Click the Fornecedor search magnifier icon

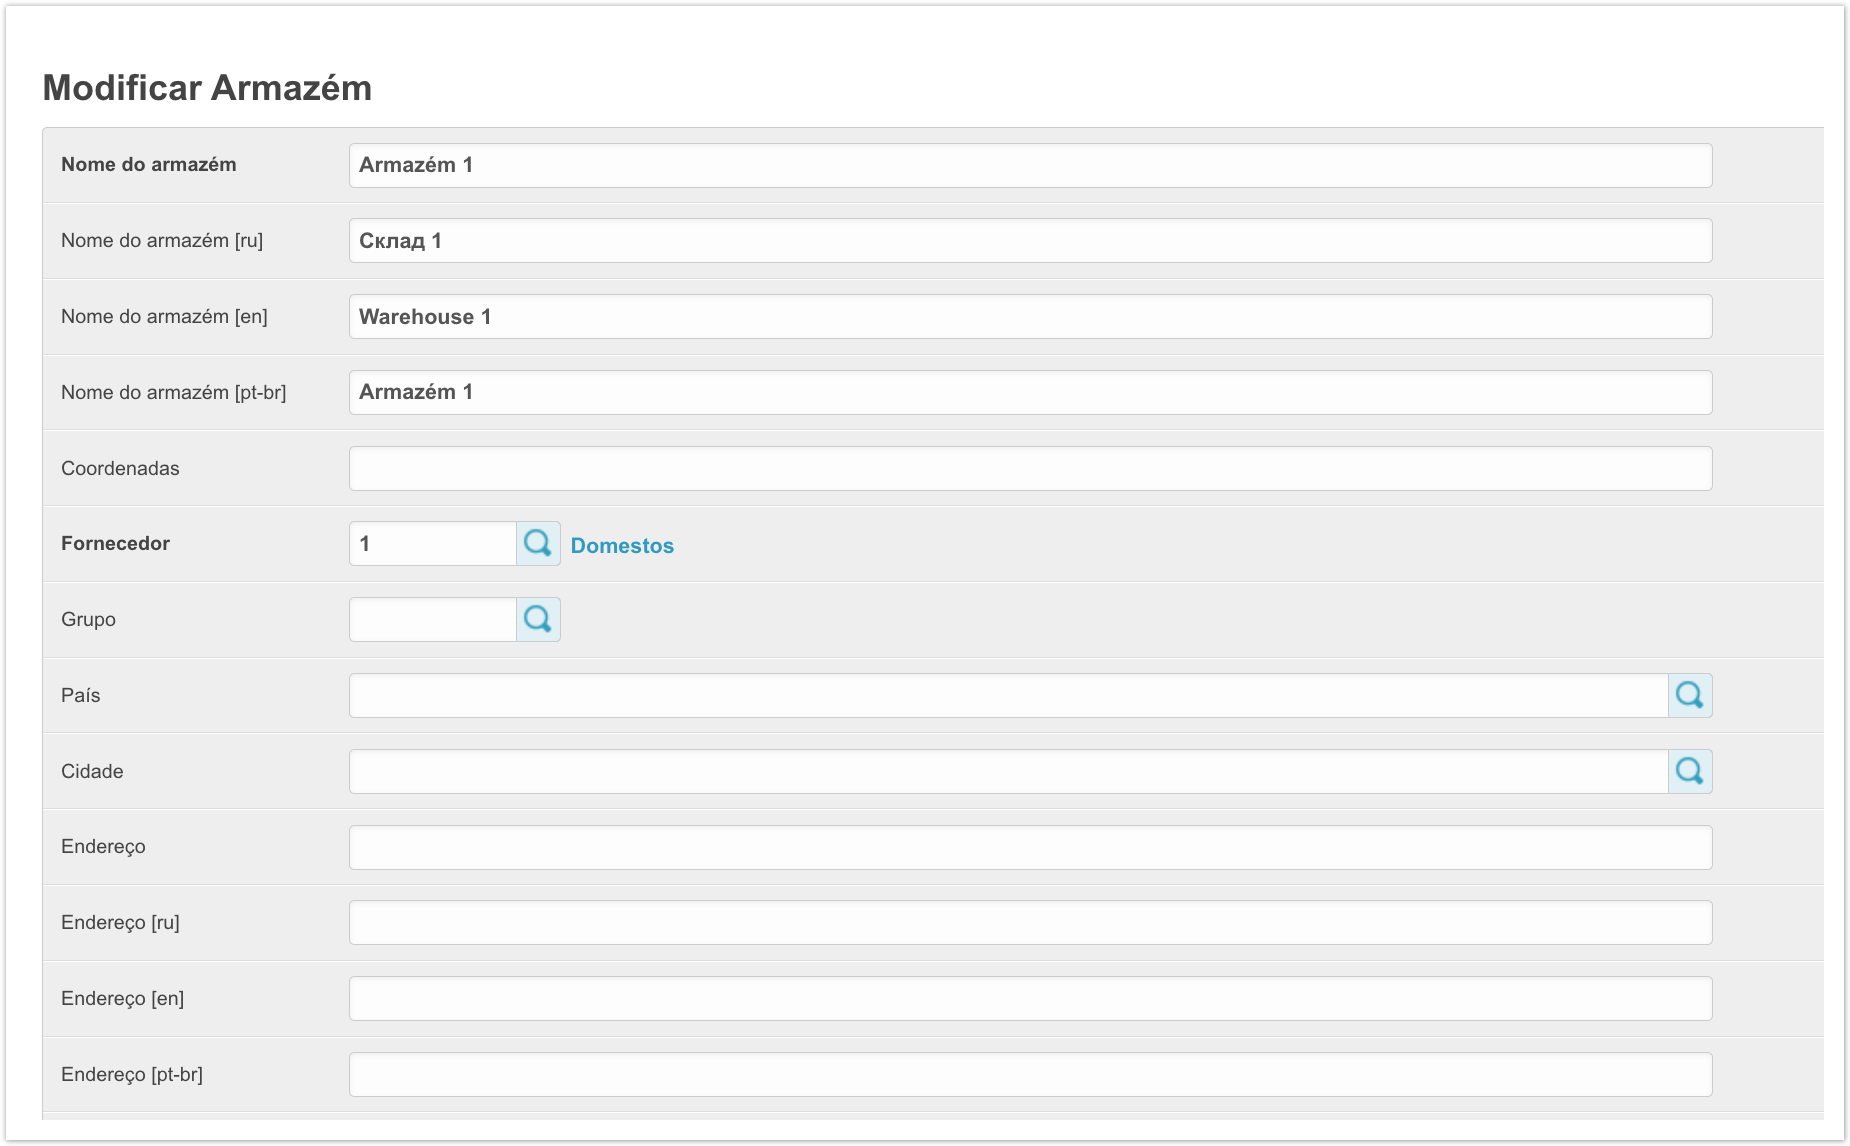pyautogui.click(x=538, y=544)
